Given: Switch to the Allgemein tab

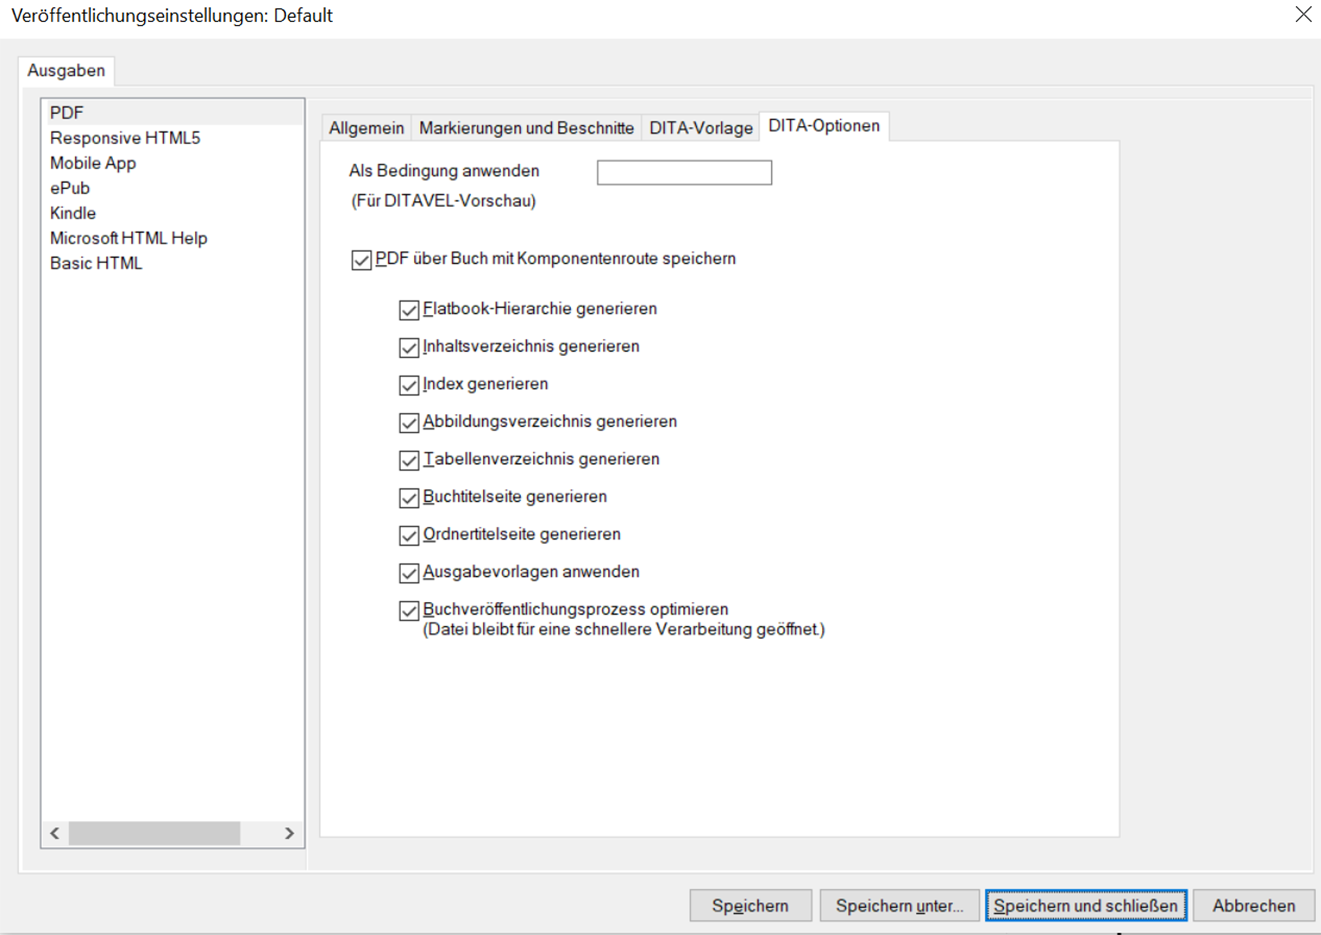Looking at the screenshot, I should tap(366, 128).
